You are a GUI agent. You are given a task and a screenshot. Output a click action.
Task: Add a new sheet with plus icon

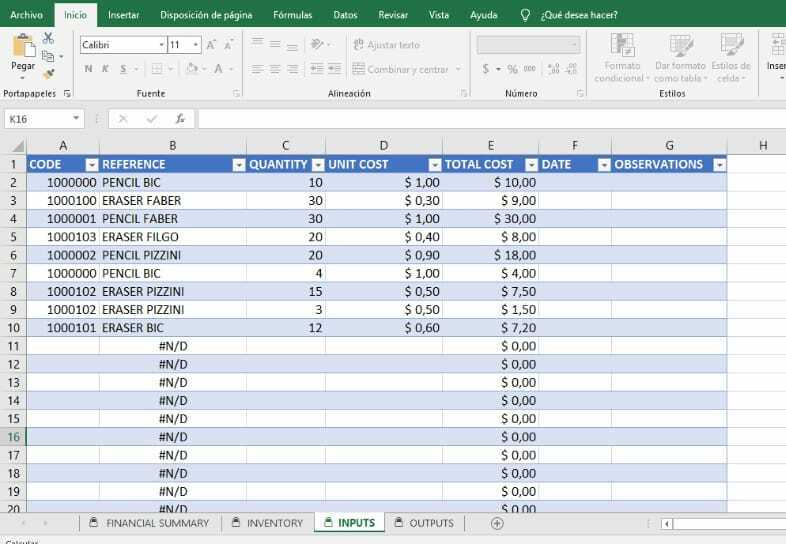click(x=497, y=523)
